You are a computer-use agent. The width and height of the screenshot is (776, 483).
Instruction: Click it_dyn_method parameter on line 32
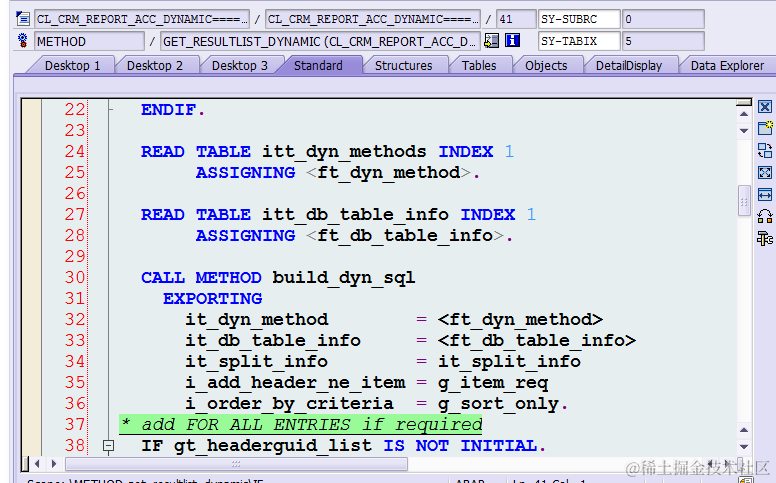click(x=256, y=320)
